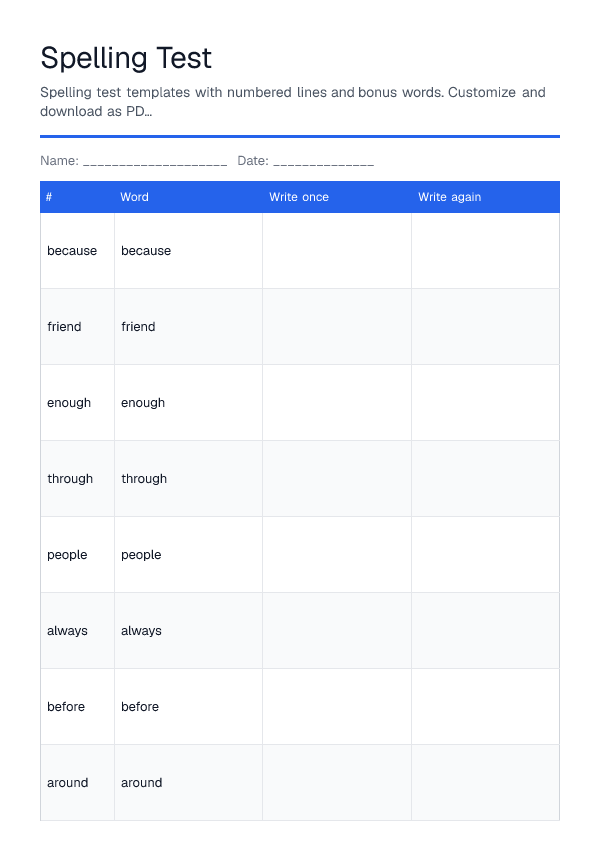Viewport: 600px width, 848px height.
Task: Click the Write again cell for people
Action: point(485,555)
